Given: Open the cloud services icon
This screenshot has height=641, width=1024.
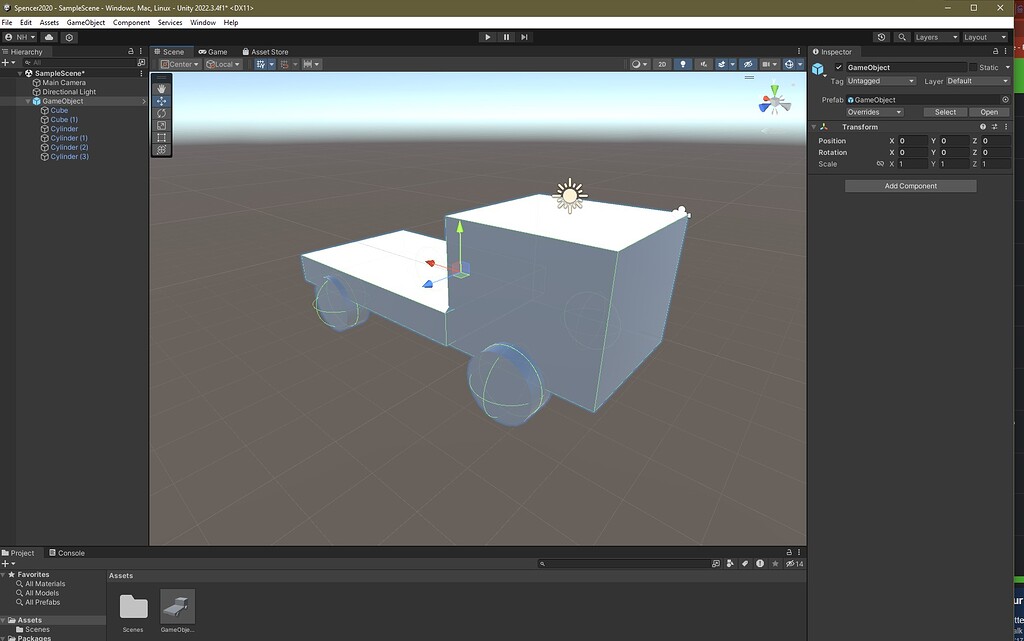Looking at the screenshot, I should 48,37.
